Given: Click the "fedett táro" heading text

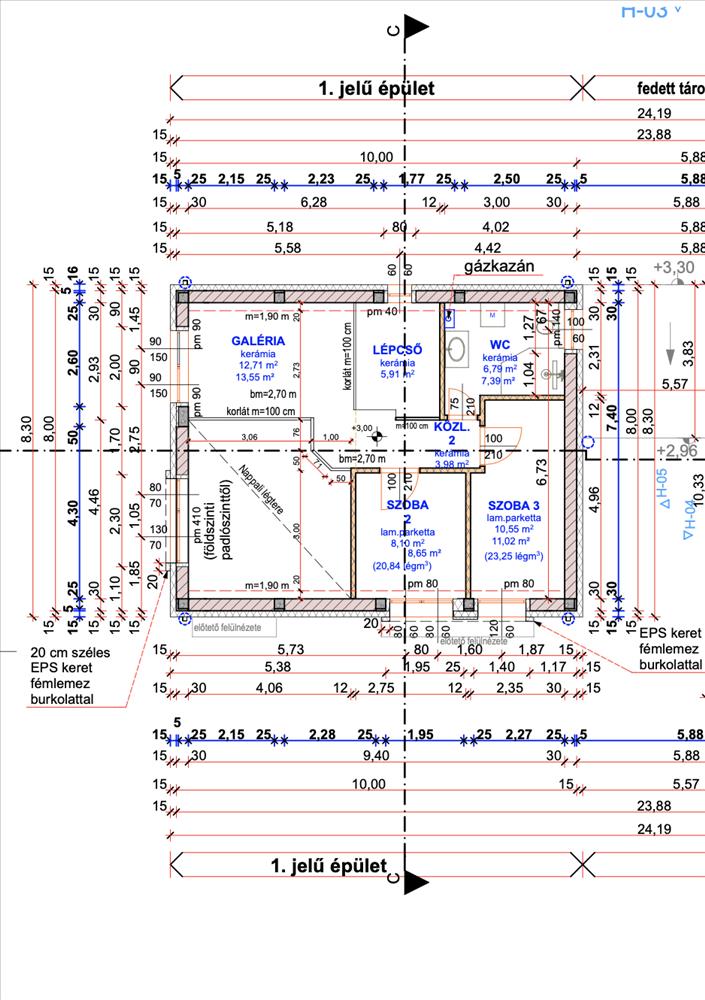Looking at the screenshot, I should [670, 88].
